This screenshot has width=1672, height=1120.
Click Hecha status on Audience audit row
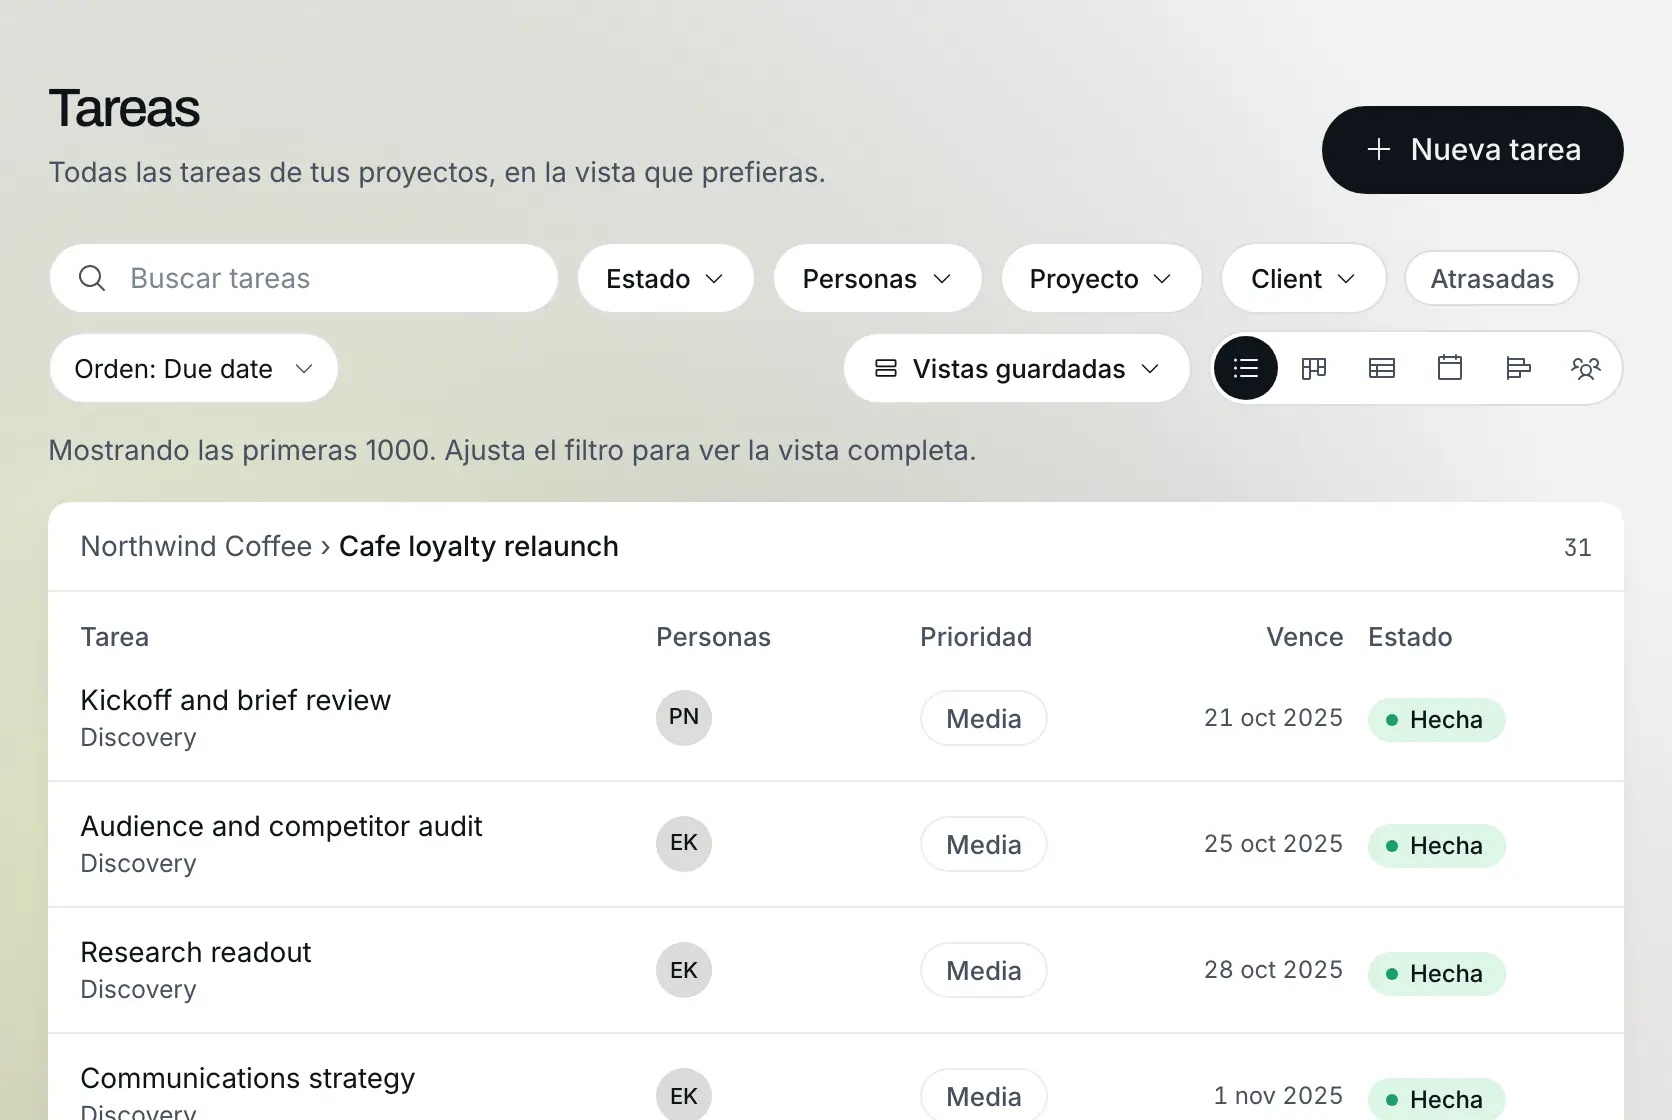tap(1436, 846)
